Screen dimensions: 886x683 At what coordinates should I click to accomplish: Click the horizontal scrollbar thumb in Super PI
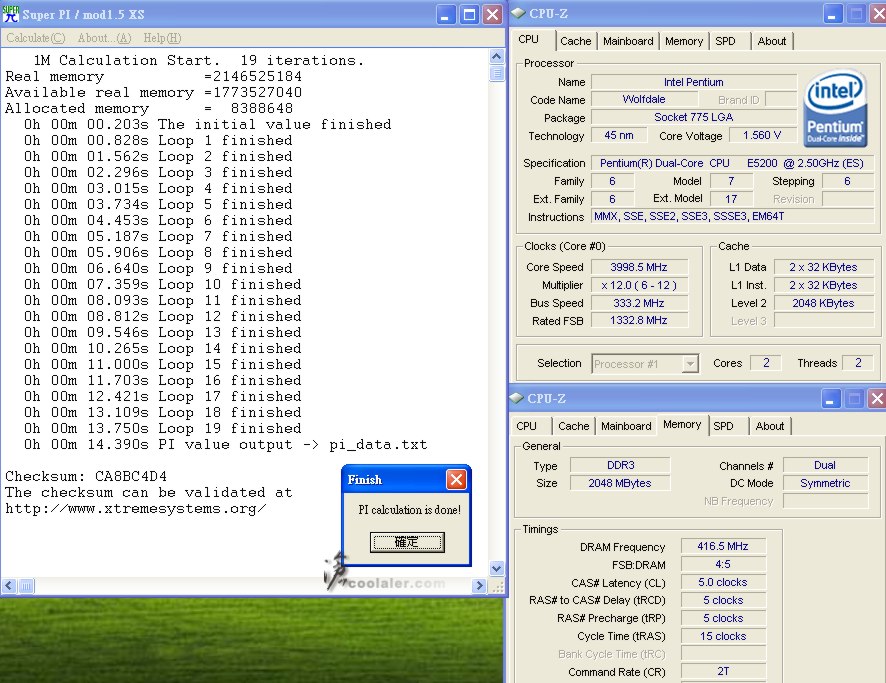26,586
